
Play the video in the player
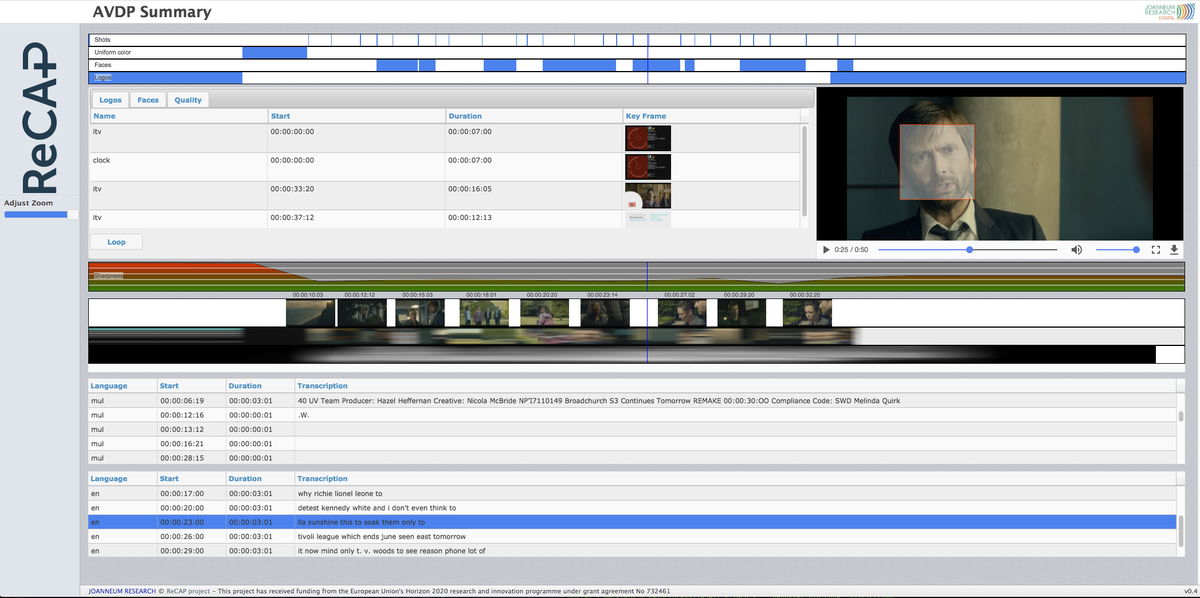(x=826, y=249)
